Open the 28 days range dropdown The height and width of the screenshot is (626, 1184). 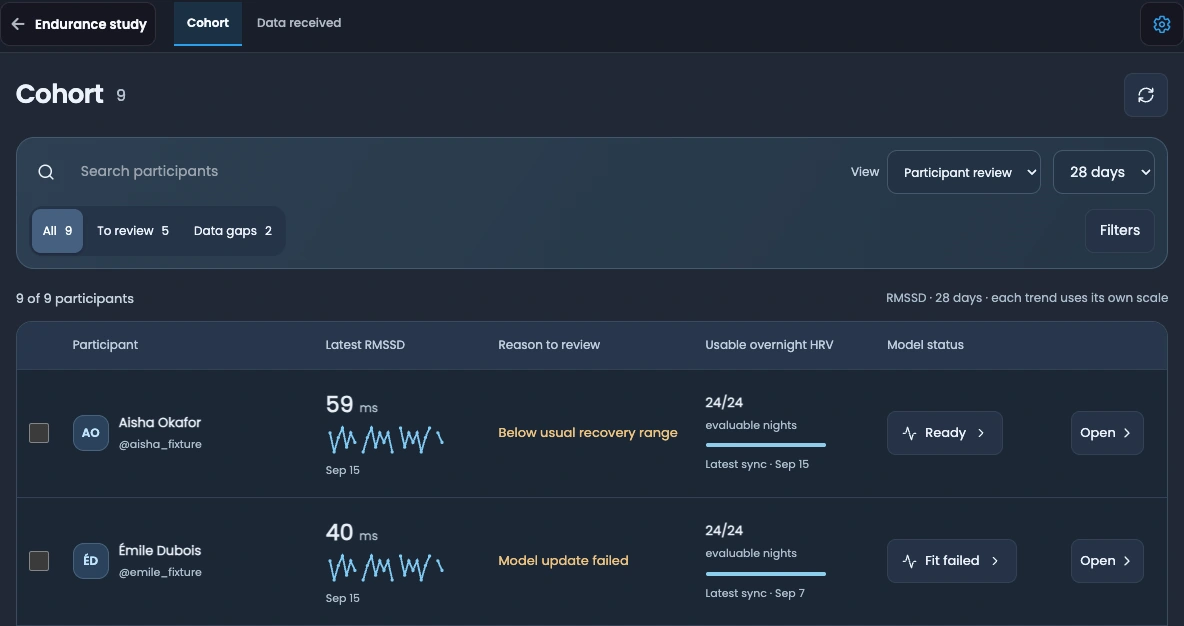[x=1103, y=172]
